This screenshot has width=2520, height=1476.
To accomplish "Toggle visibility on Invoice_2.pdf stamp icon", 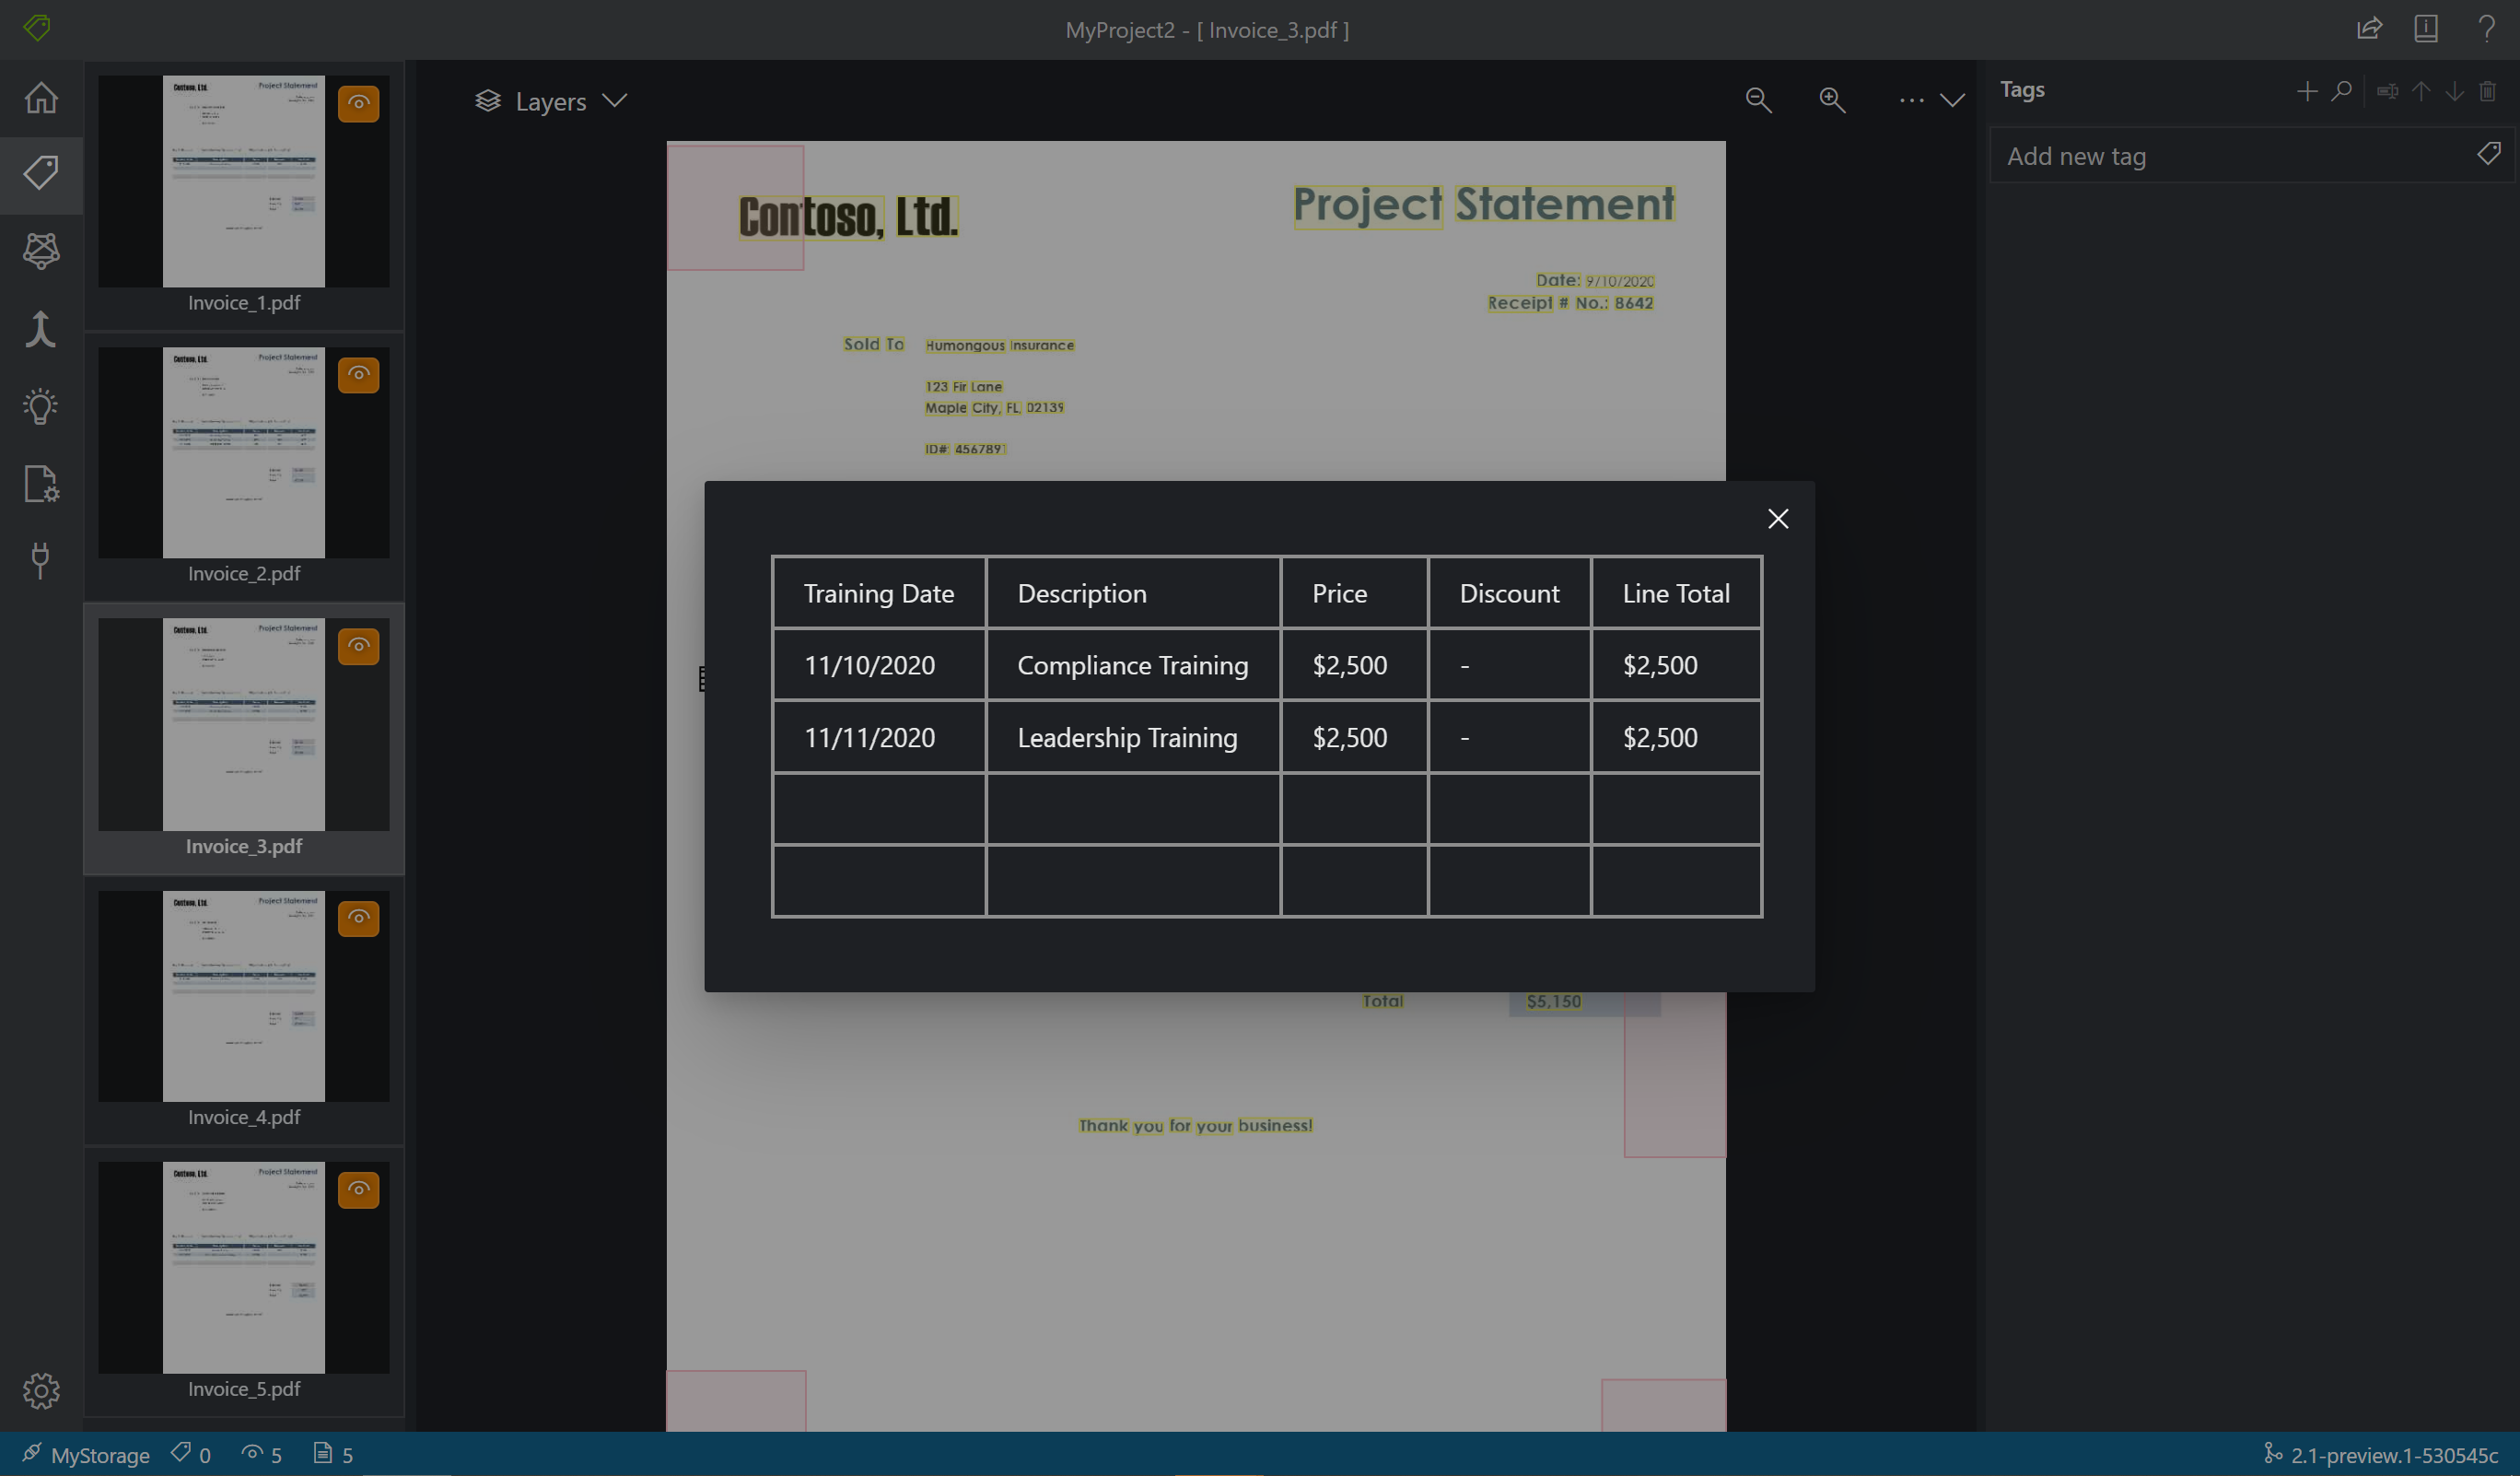I will pyautogui.click(x=358, y=374).
